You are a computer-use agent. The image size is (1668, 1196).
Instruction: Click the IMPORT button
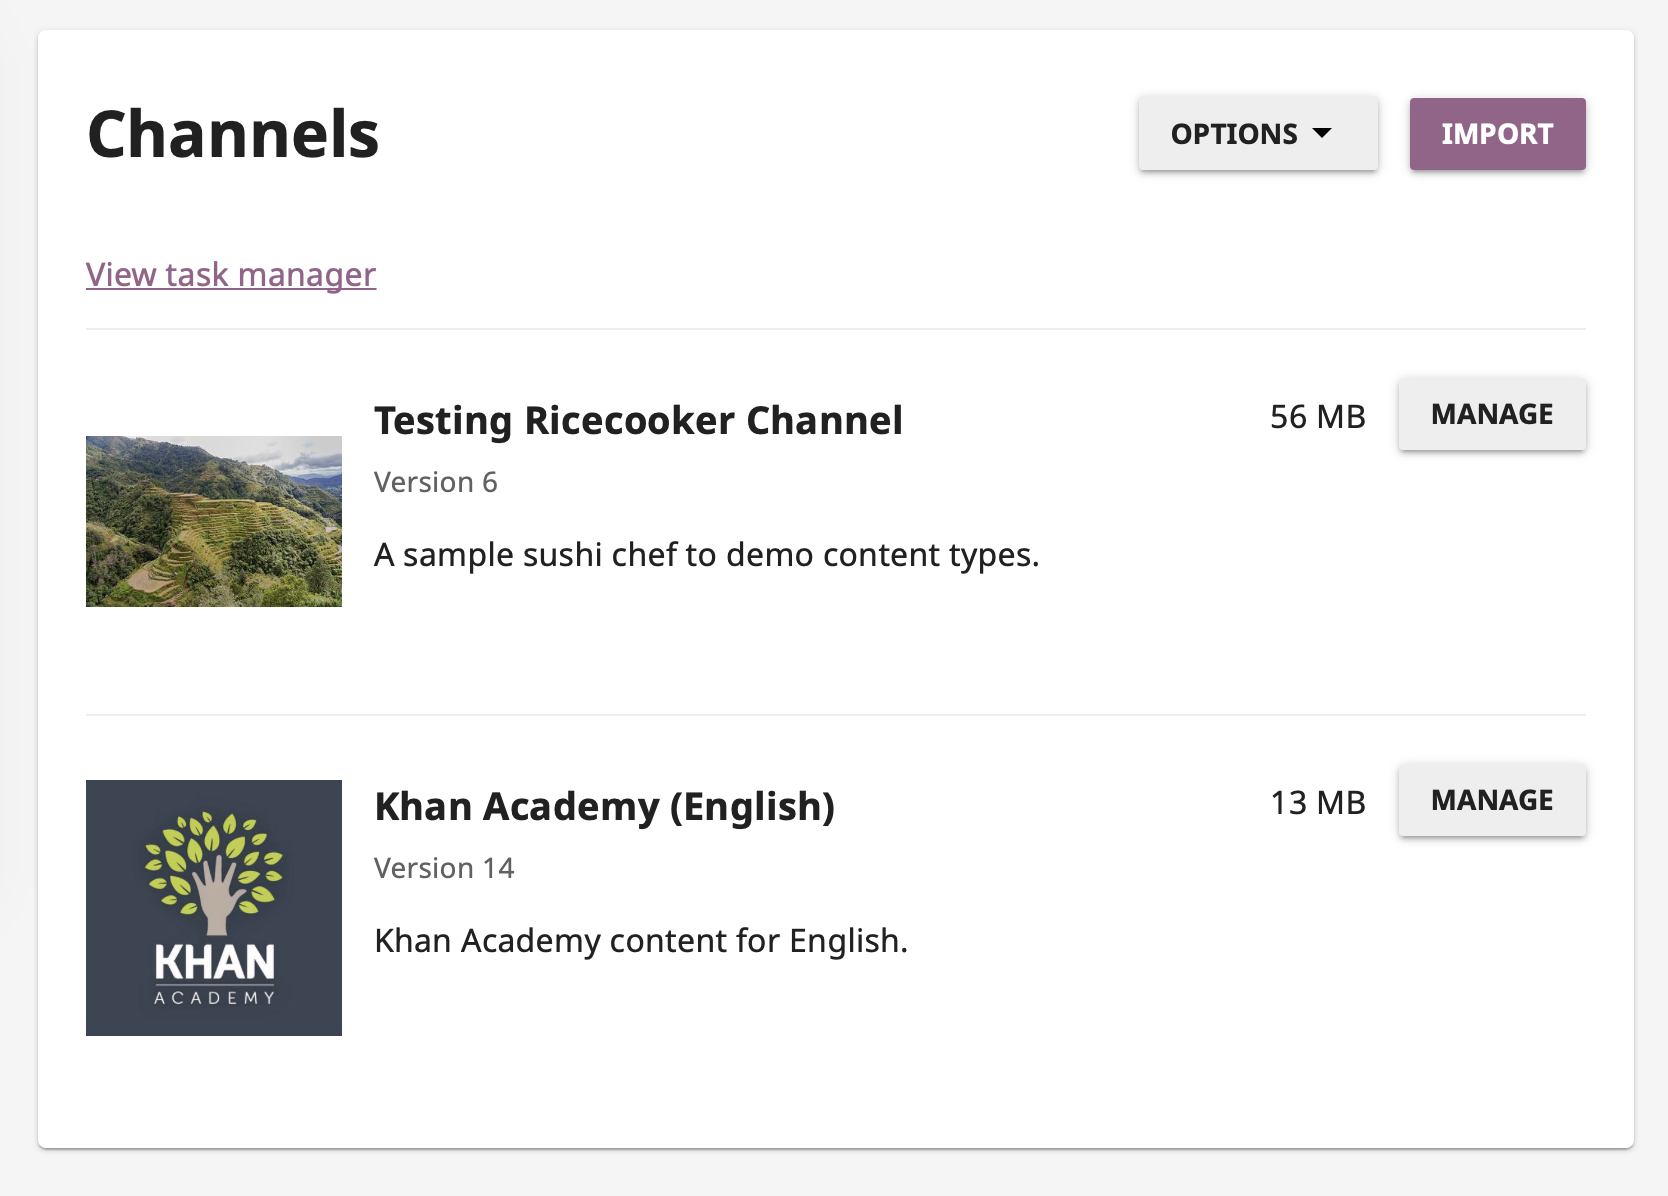pyautogui.click(x=1497, y=133)
